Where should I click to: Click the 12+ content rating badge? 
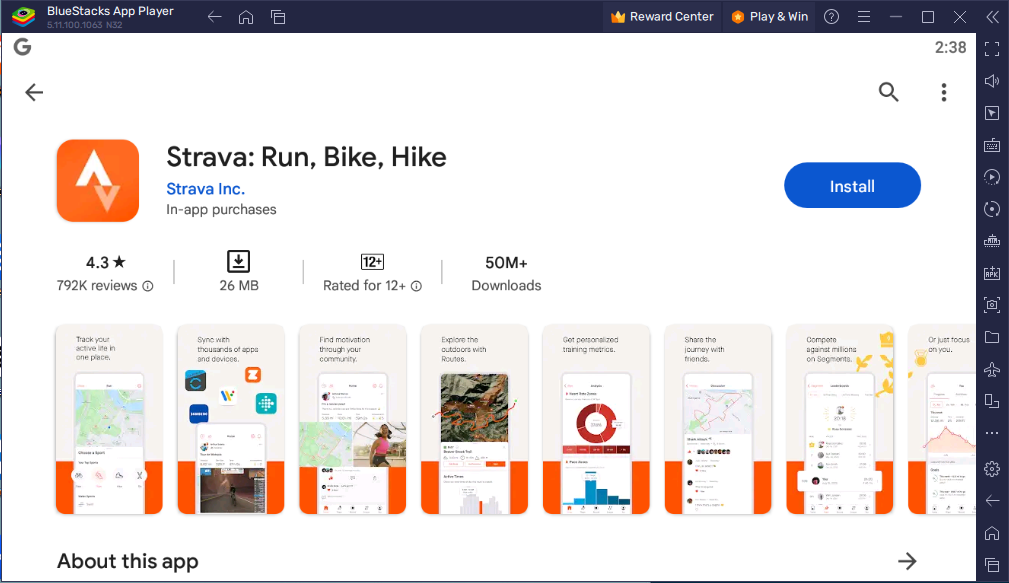pos(372,262)
